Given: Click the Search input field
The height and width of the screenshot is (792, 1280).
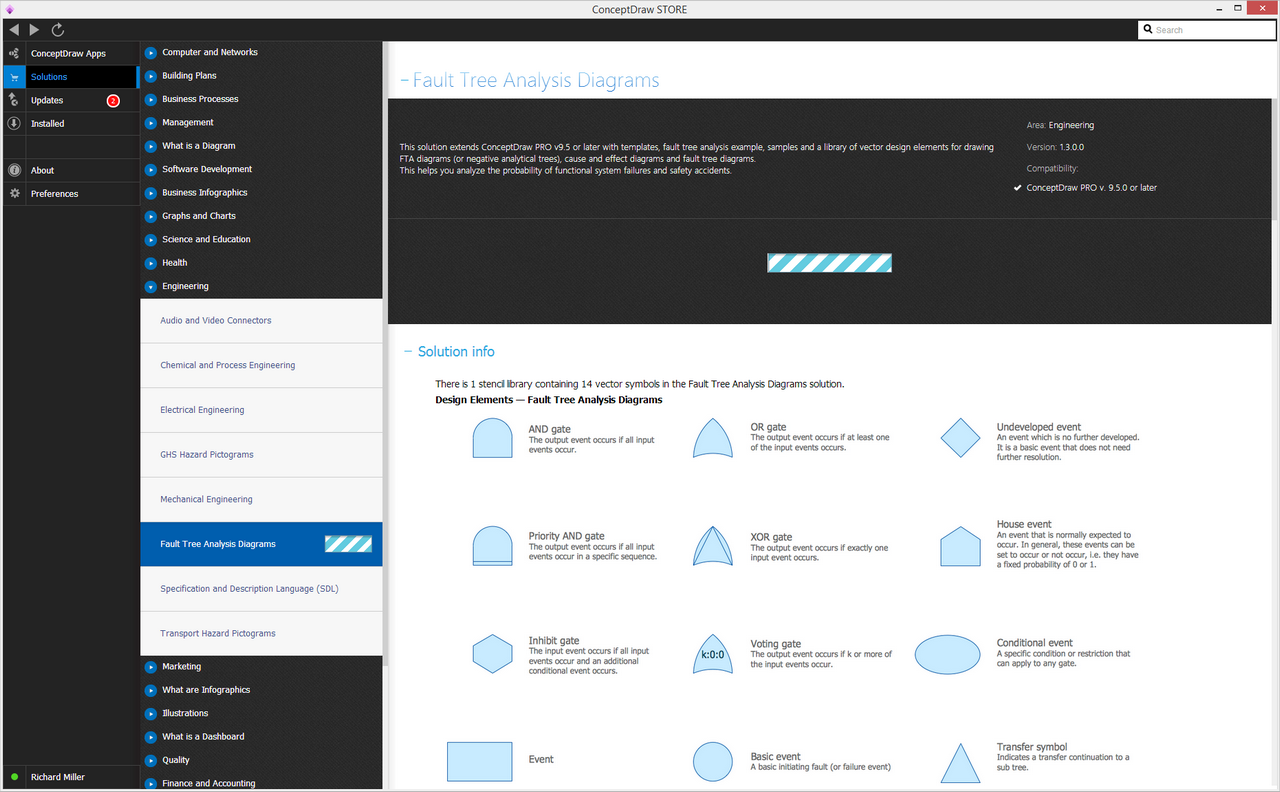Looking at the screenshot, I should pyautogui.click(x=1206, y=30).
